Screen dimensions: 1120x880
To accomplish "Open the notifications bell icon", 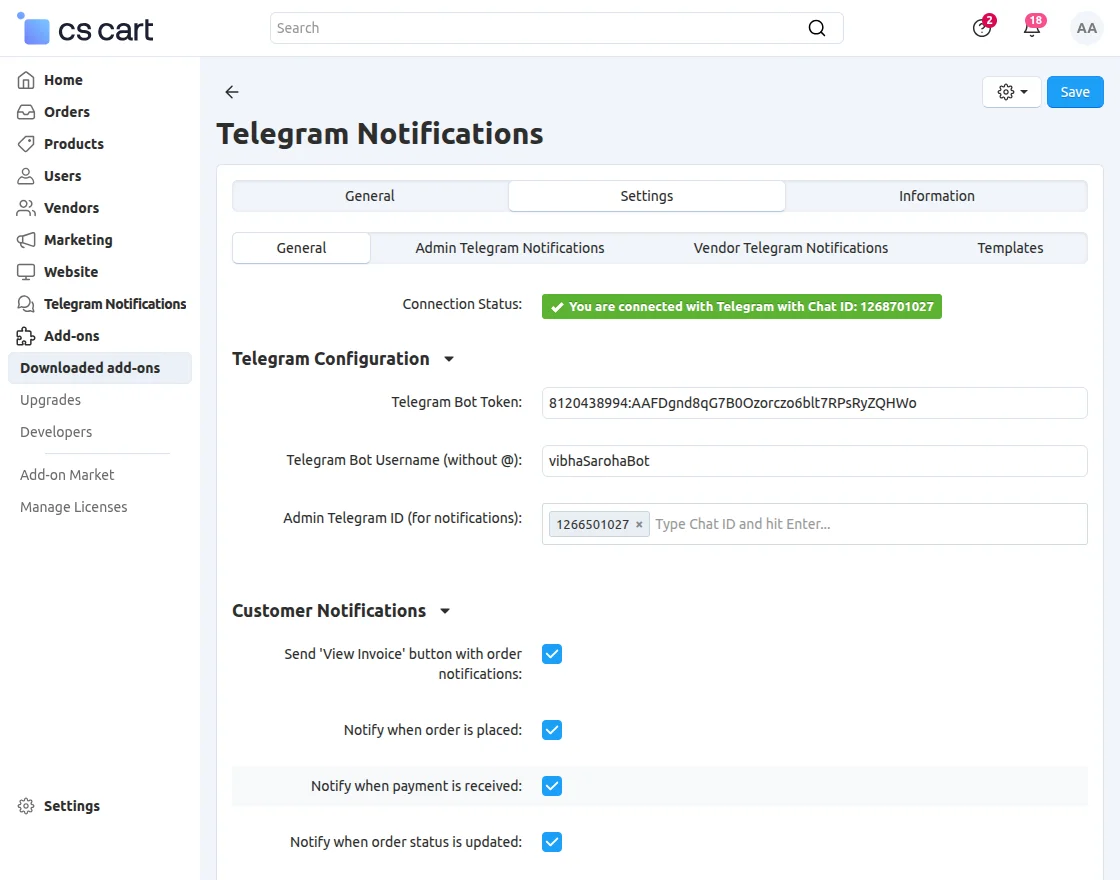I will click(x=1032, y=28).
